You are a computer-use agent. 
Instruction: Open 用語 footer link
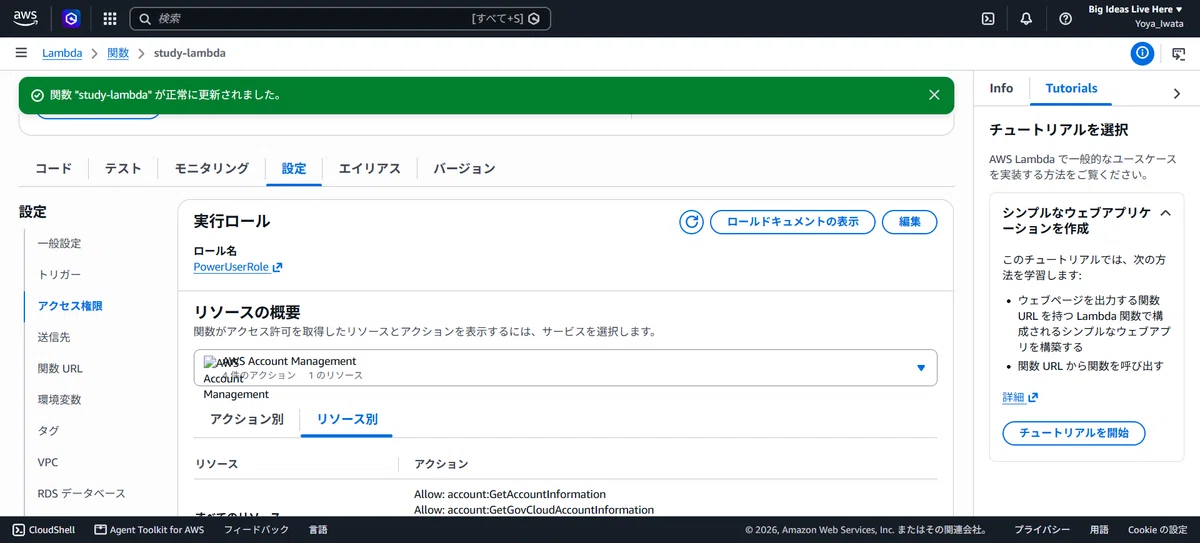[1099, 530]
